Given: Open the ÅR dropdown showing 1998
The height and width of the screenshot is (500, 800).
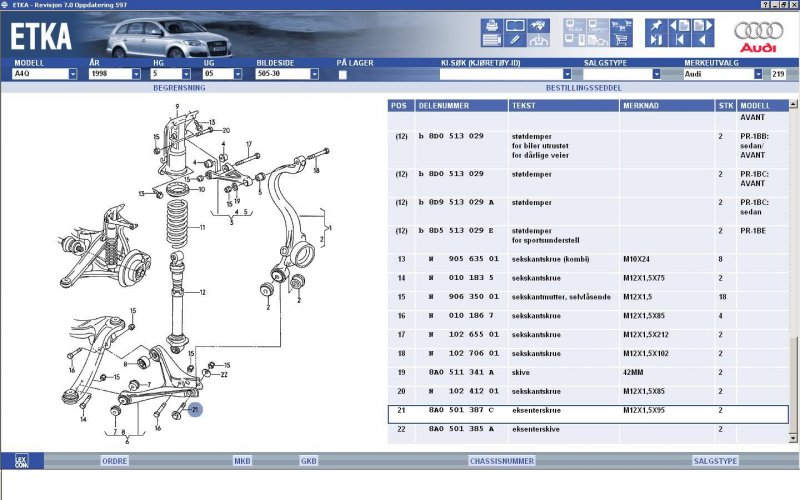Looking at the screenshot, I should tap(136, 74).
